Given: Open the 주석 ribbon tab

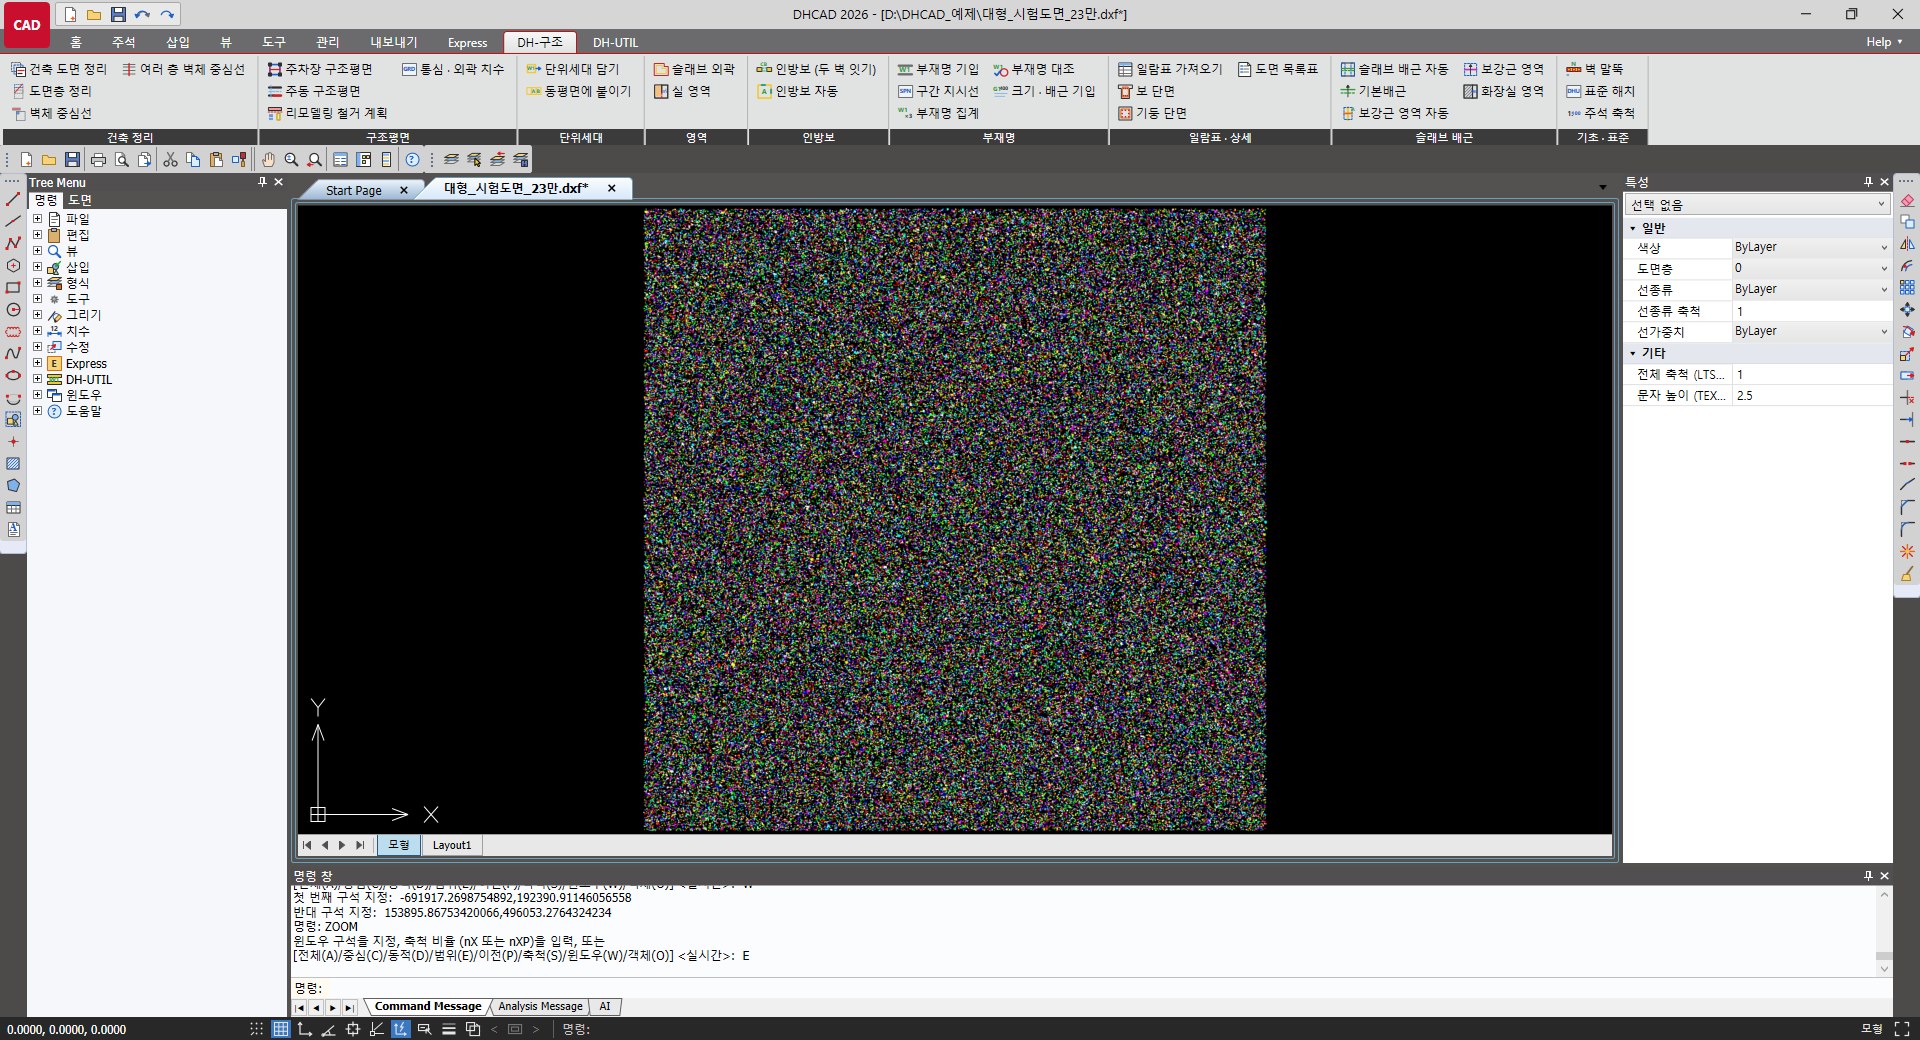Looking at the screenshot, I should tap(123, 42).
